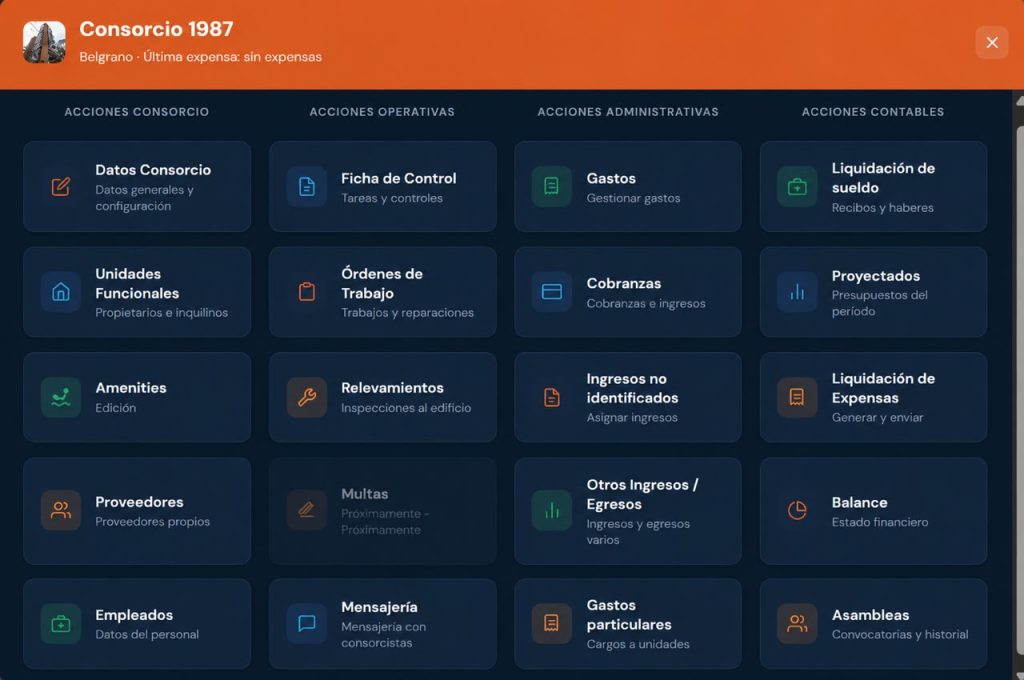The height and width of the screenshot is (680, 1024).
Task: Click the briefcase icon on Liquidación de sueldo
Action: tap(797, 187)
